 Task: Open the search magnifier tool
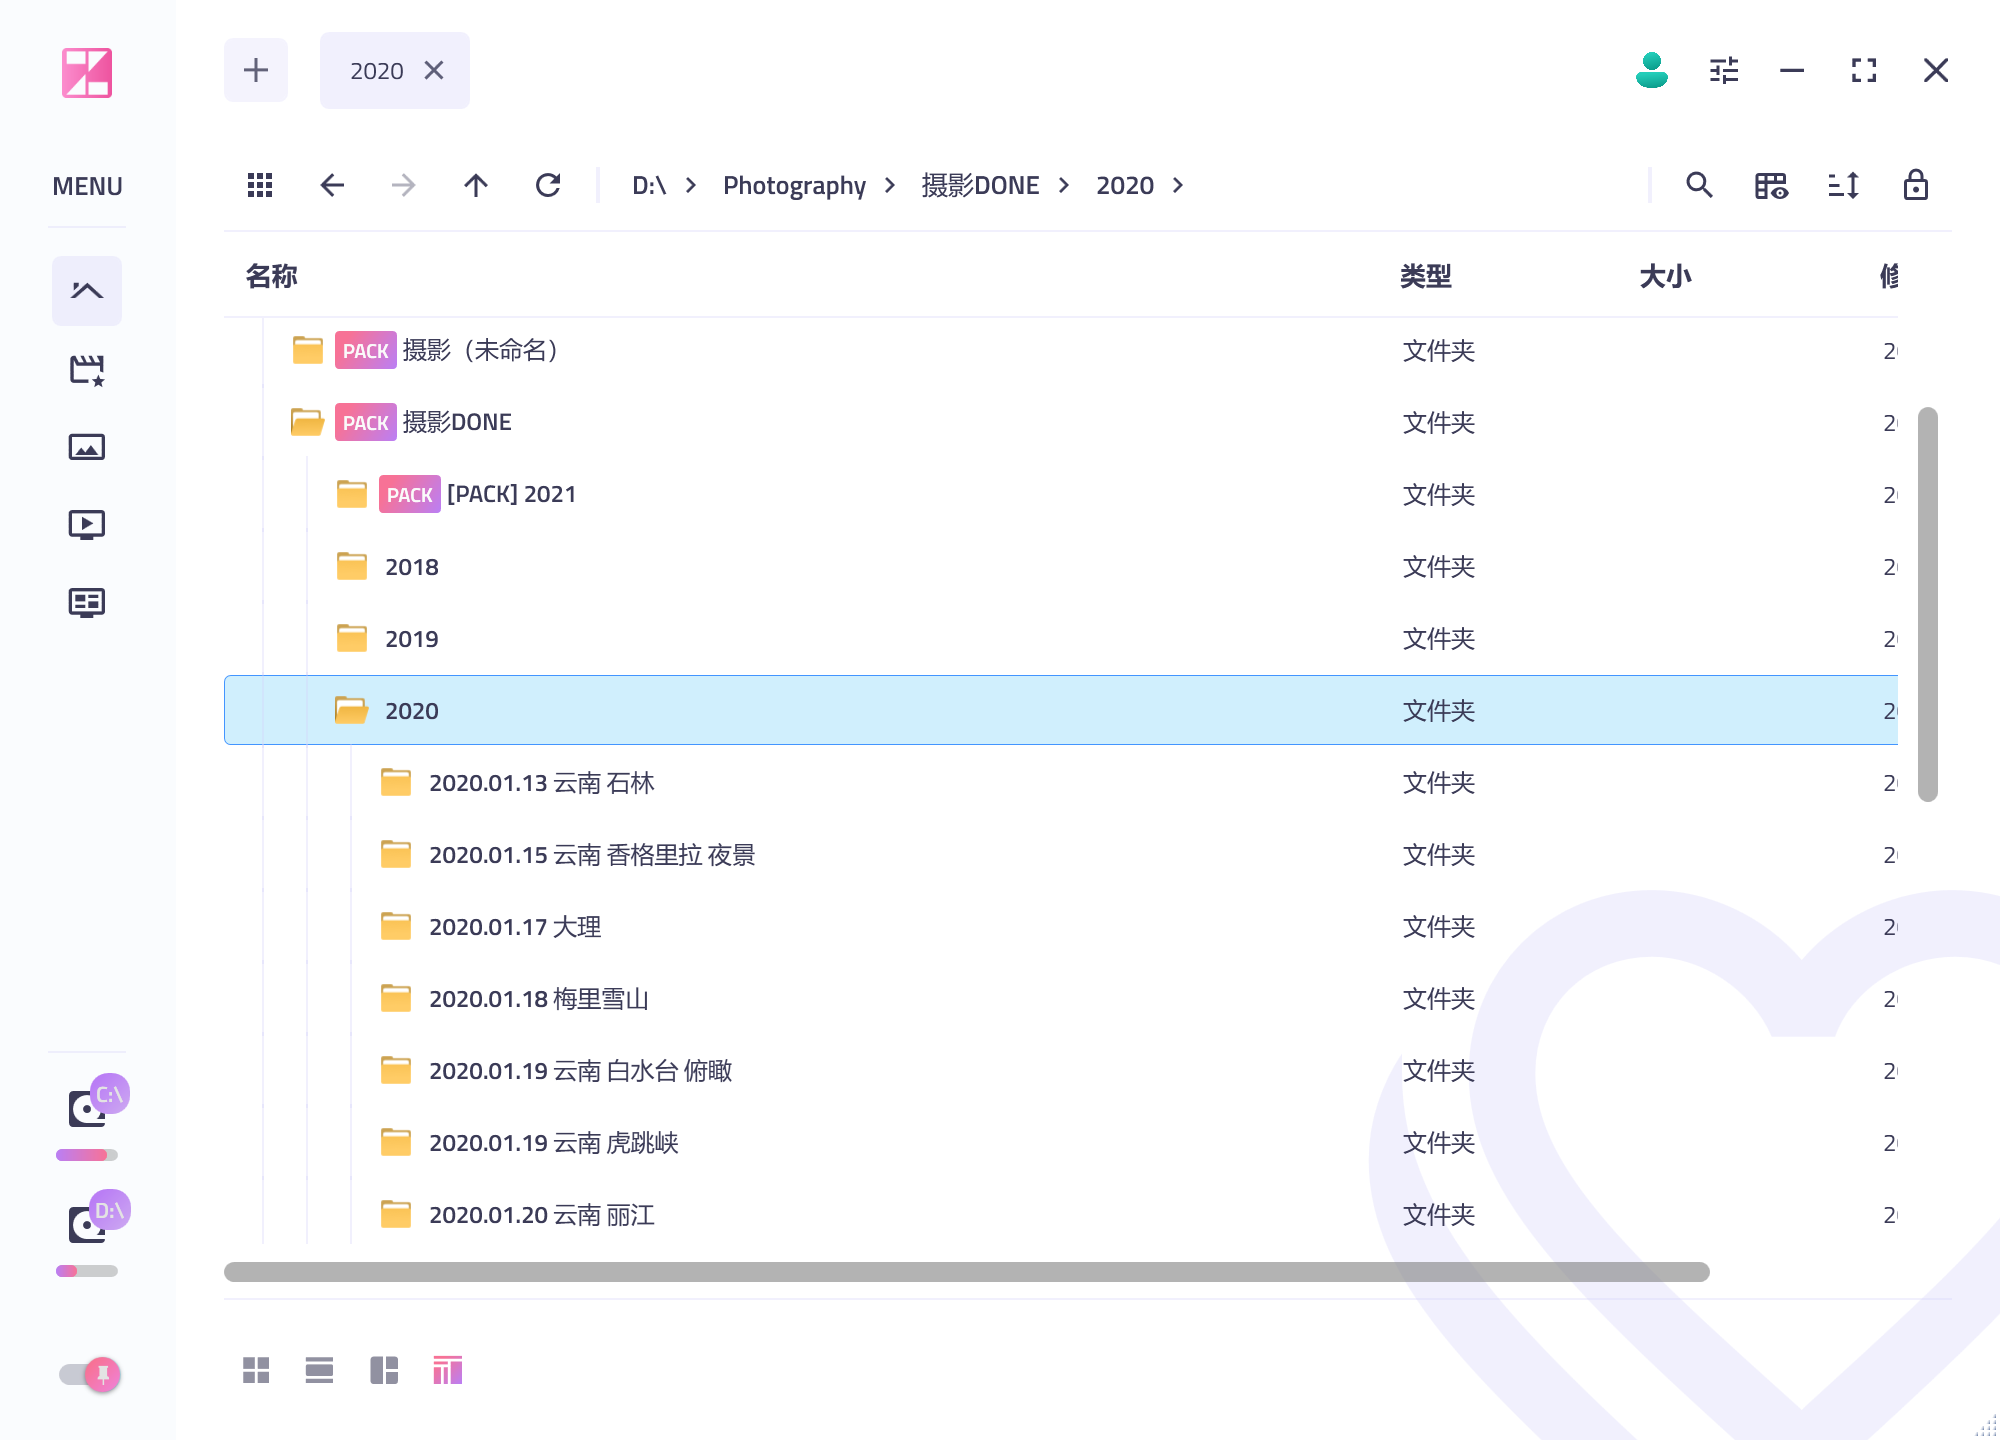[x=1699, y=185]
